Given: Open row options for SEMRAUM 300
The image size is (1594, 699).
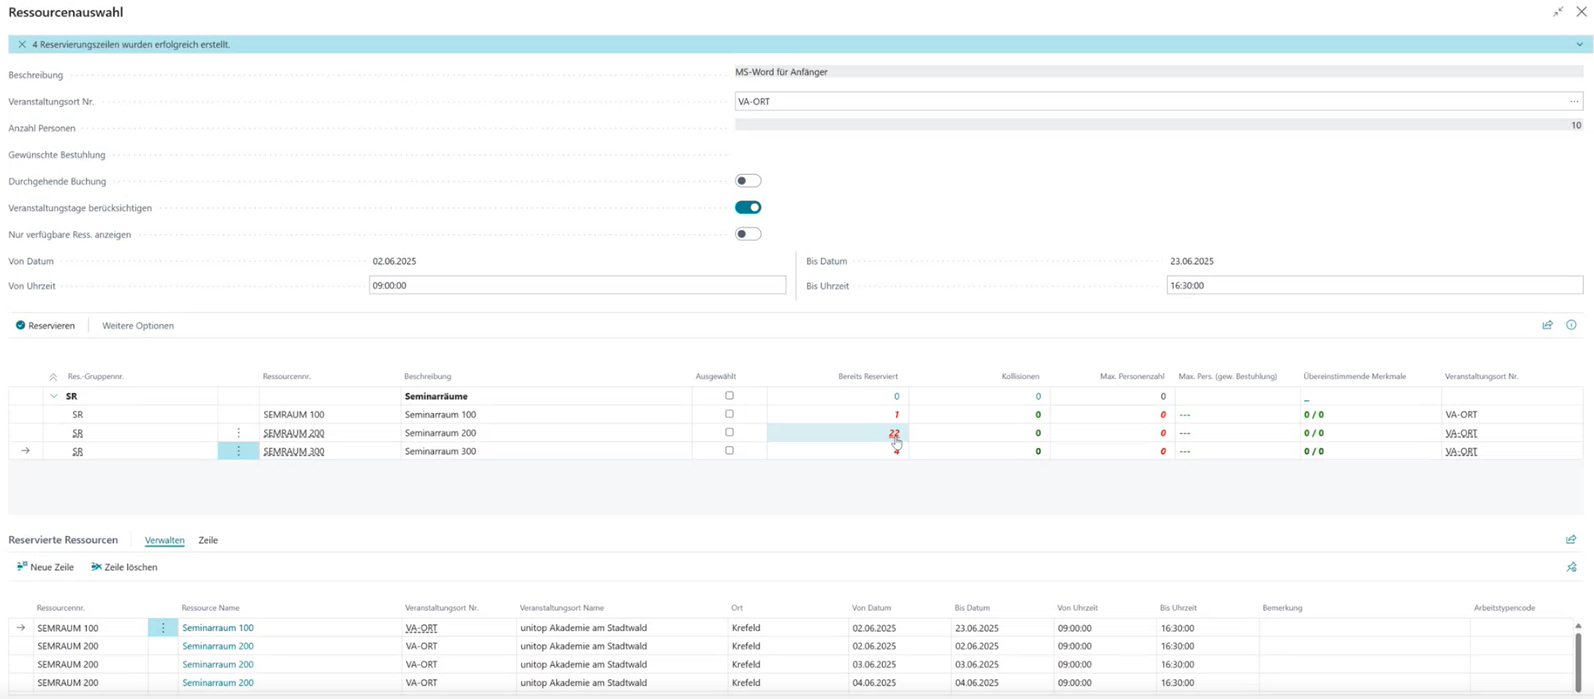Looking at the screenshot, I should (238, 451).
